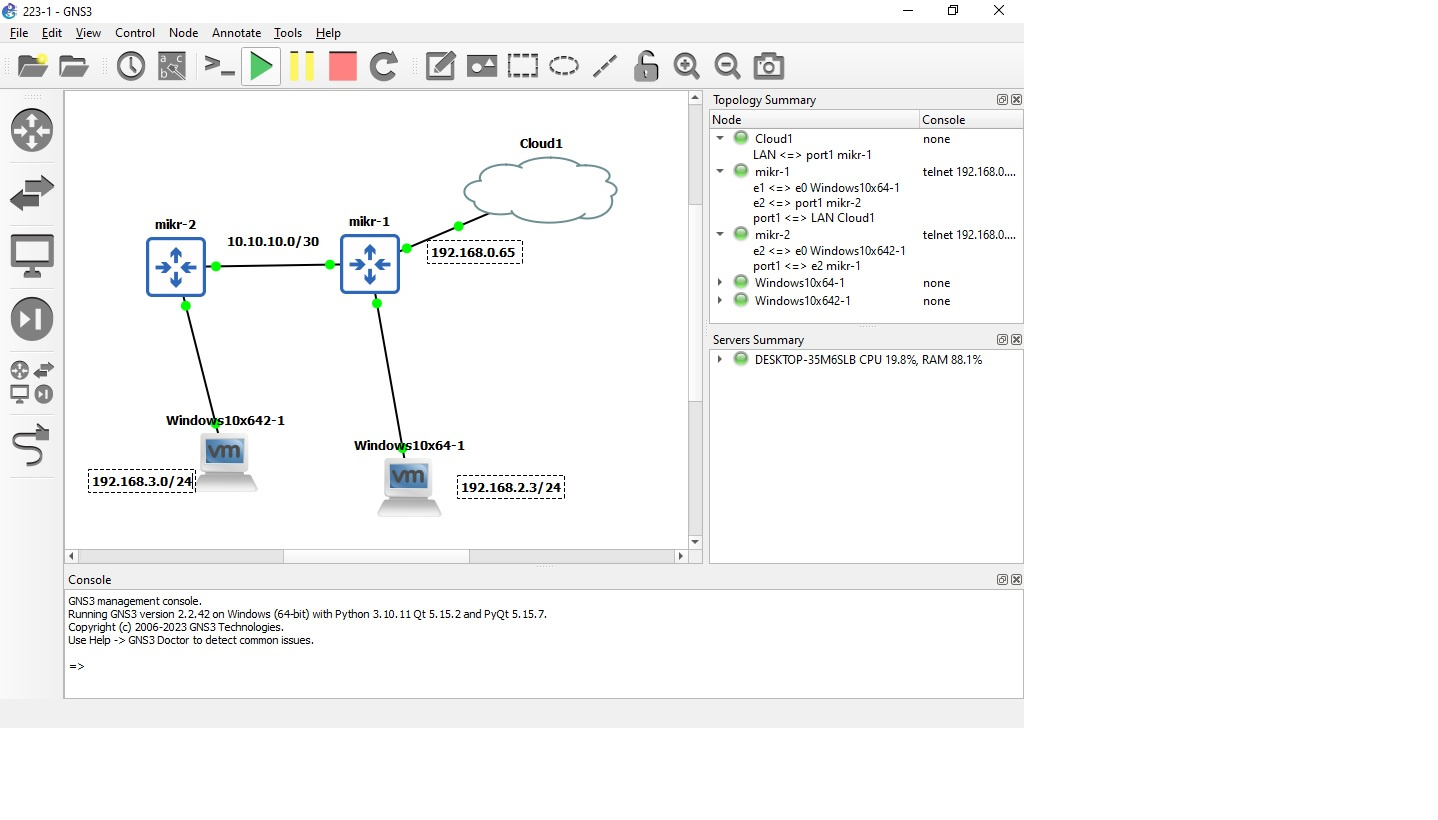Close the Console panel
Viewport: 1438px width, 820px height.
pyautogui.click(x=1016, y=580)
